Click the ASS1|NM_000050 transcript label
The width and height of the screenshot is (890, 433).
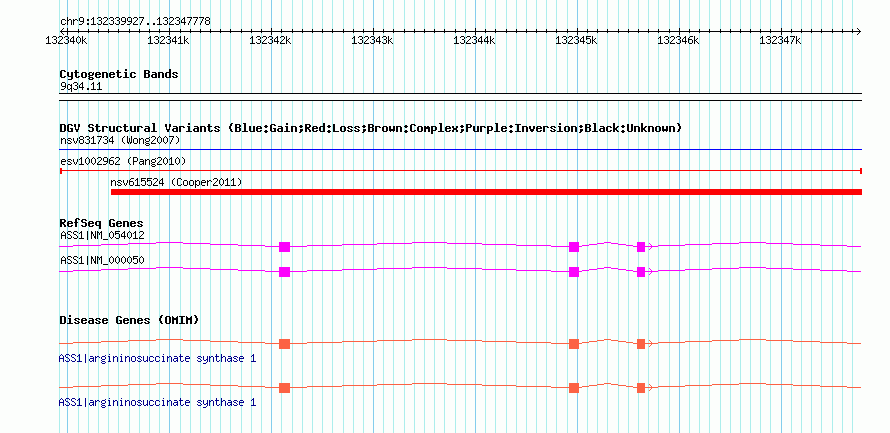pos(102,260)
